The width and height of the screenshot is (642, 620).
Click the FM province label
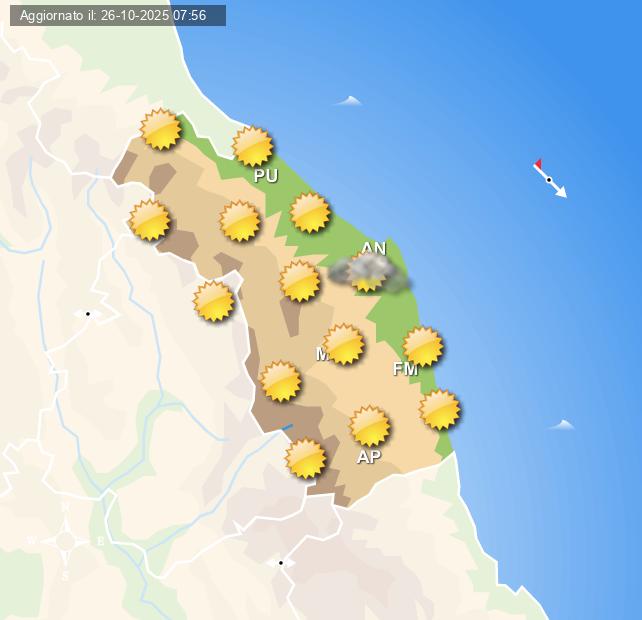tap(405, 369)
